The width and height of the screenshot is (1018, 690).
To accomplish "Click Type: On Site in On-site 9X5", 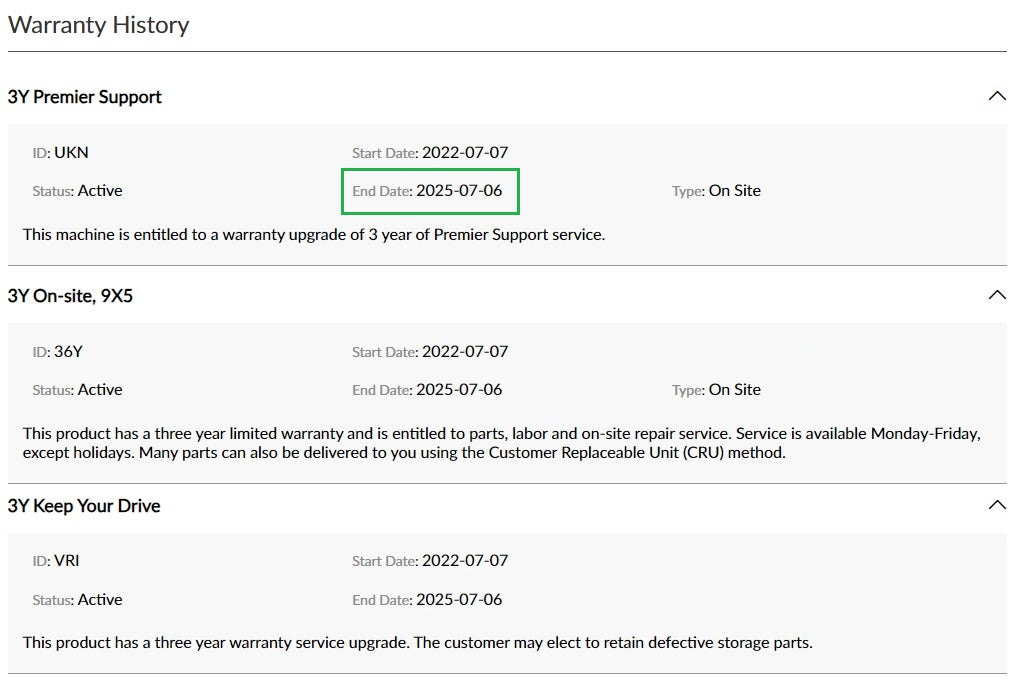I will (716, 389).
